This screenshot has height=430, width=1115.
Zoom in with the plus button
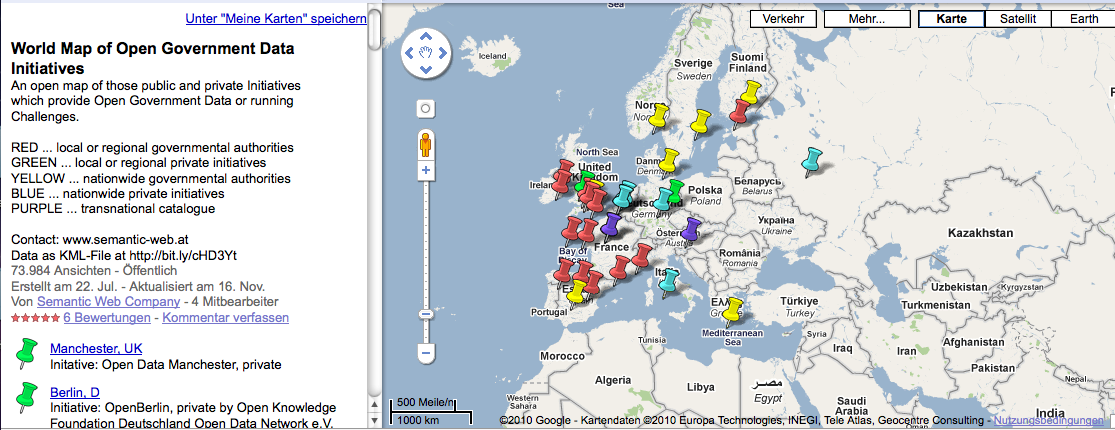[426, 171]
